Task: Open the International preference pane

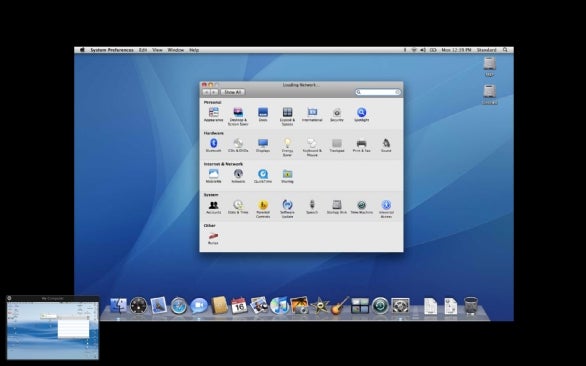Action: pyautogui.click(x=312, y=114)
